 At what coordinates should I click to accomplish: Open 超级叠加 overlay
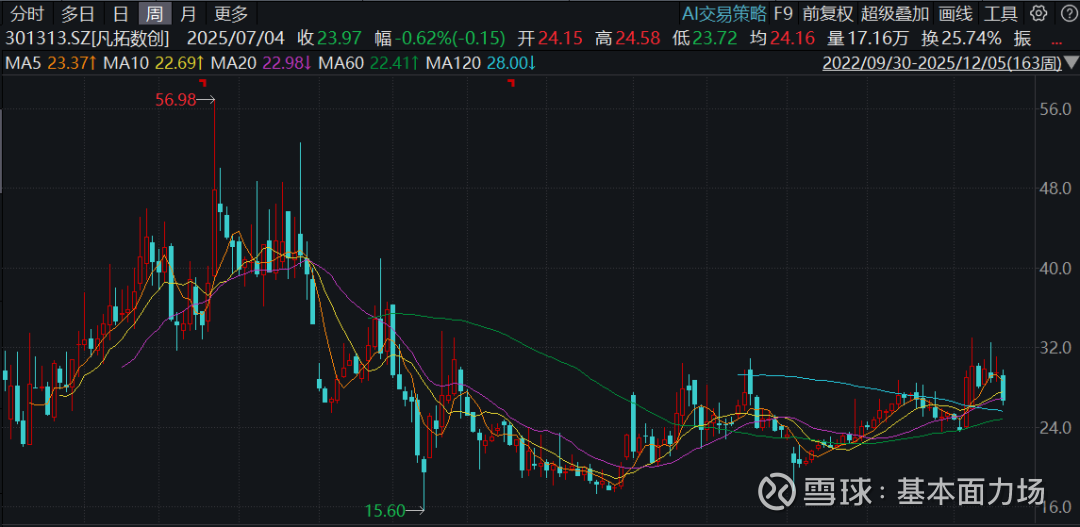tap(895, 13)
